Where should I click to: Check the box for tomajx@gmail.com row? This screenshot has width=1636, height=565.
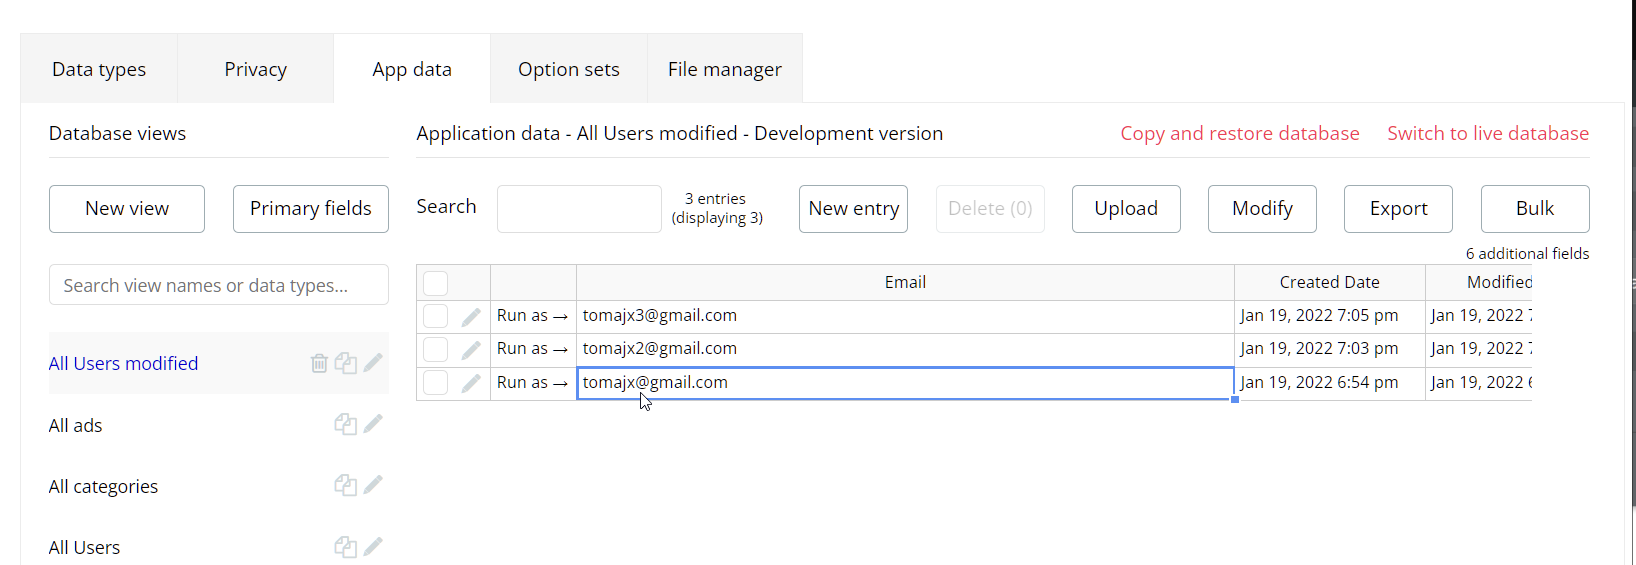pos(436,382)
